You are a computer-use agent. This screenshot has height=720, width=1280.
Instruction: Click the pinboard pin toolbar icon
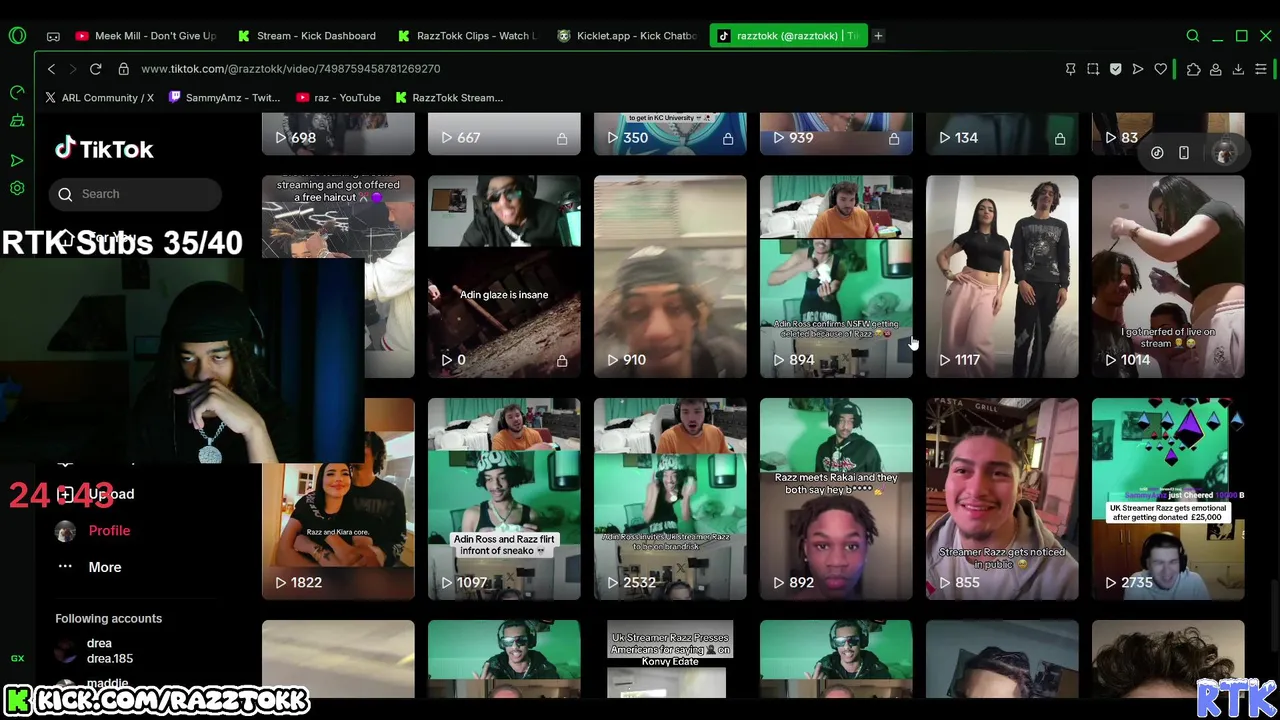tap(1070, 69)
